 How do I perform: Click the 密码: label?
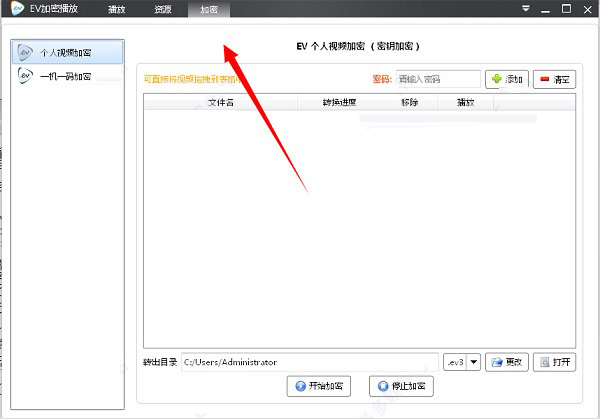382,79
